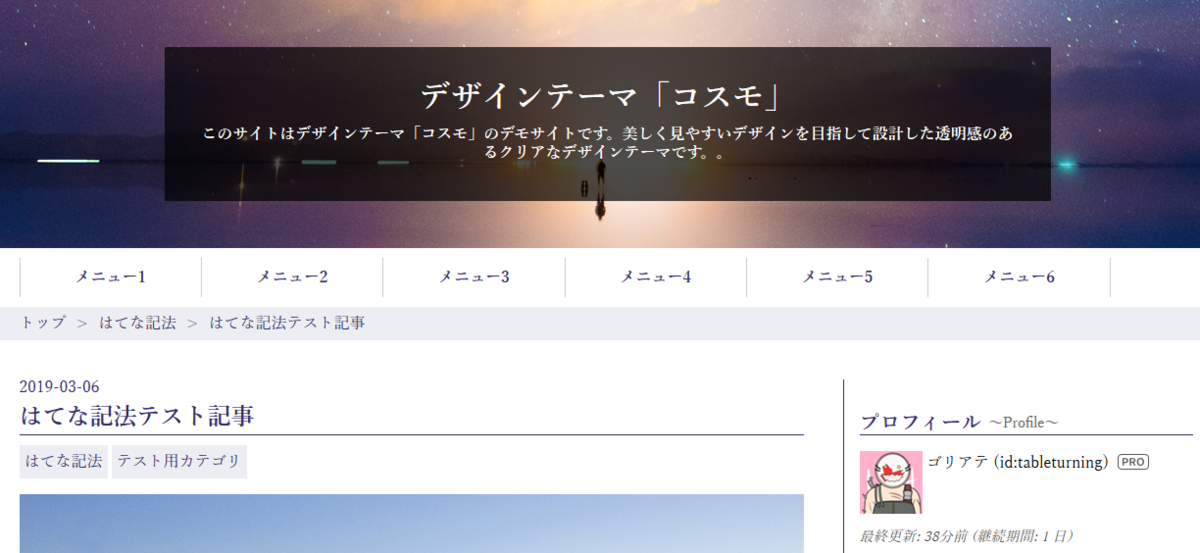Click the breadcrumb text はてな記法テスト記事
This screenshot has height=553, width=1200.
pyautogui.click(x=287, y=323)
